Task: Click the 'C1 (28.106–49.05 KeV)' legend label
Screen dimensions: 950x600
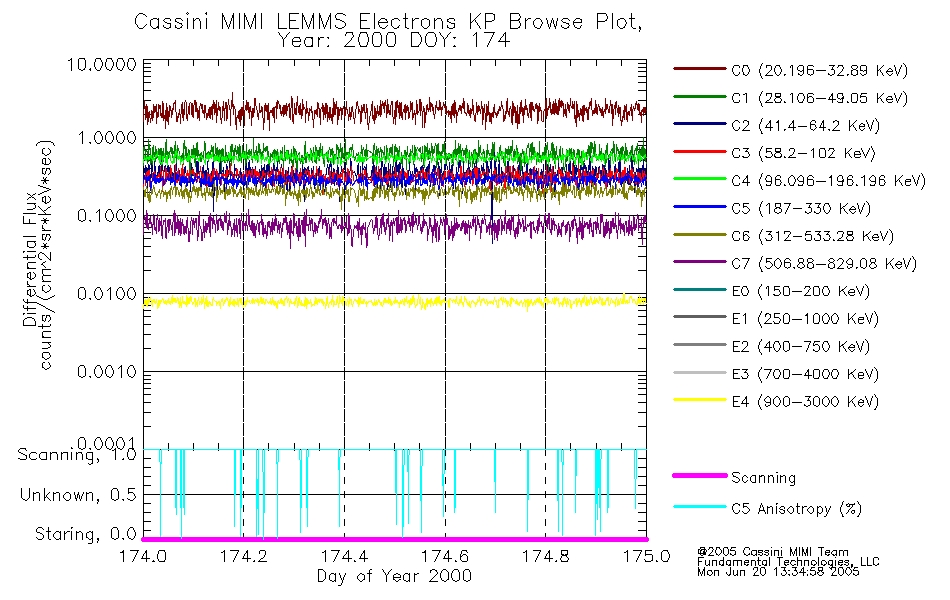Action: pyautogui.click(x=820, y=98)
